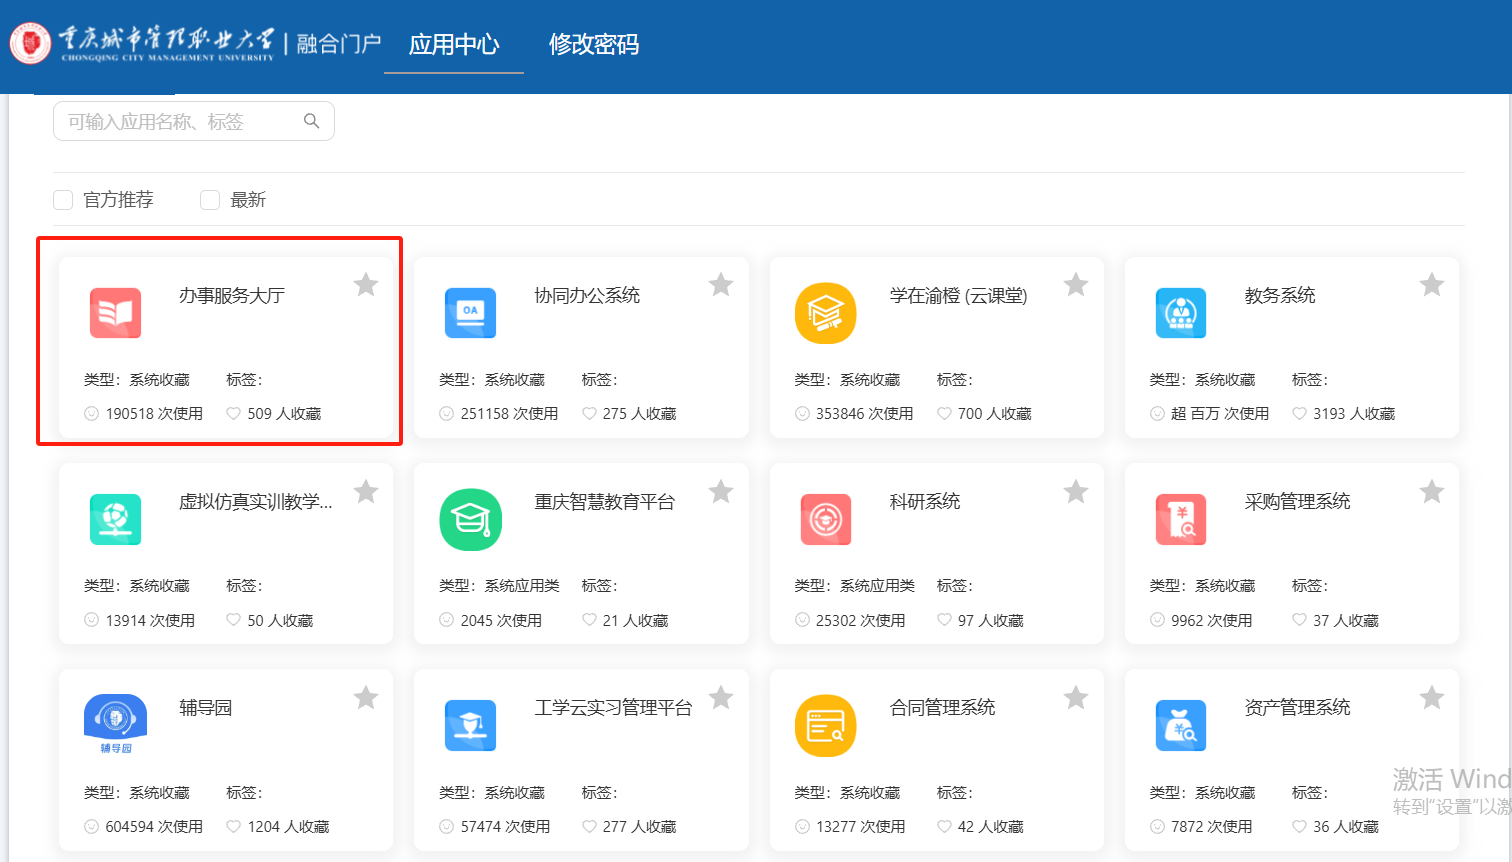Favorite 协同办公系统 with its star
This screenshot has width=1512, height=862.
(x=721, y=285)
